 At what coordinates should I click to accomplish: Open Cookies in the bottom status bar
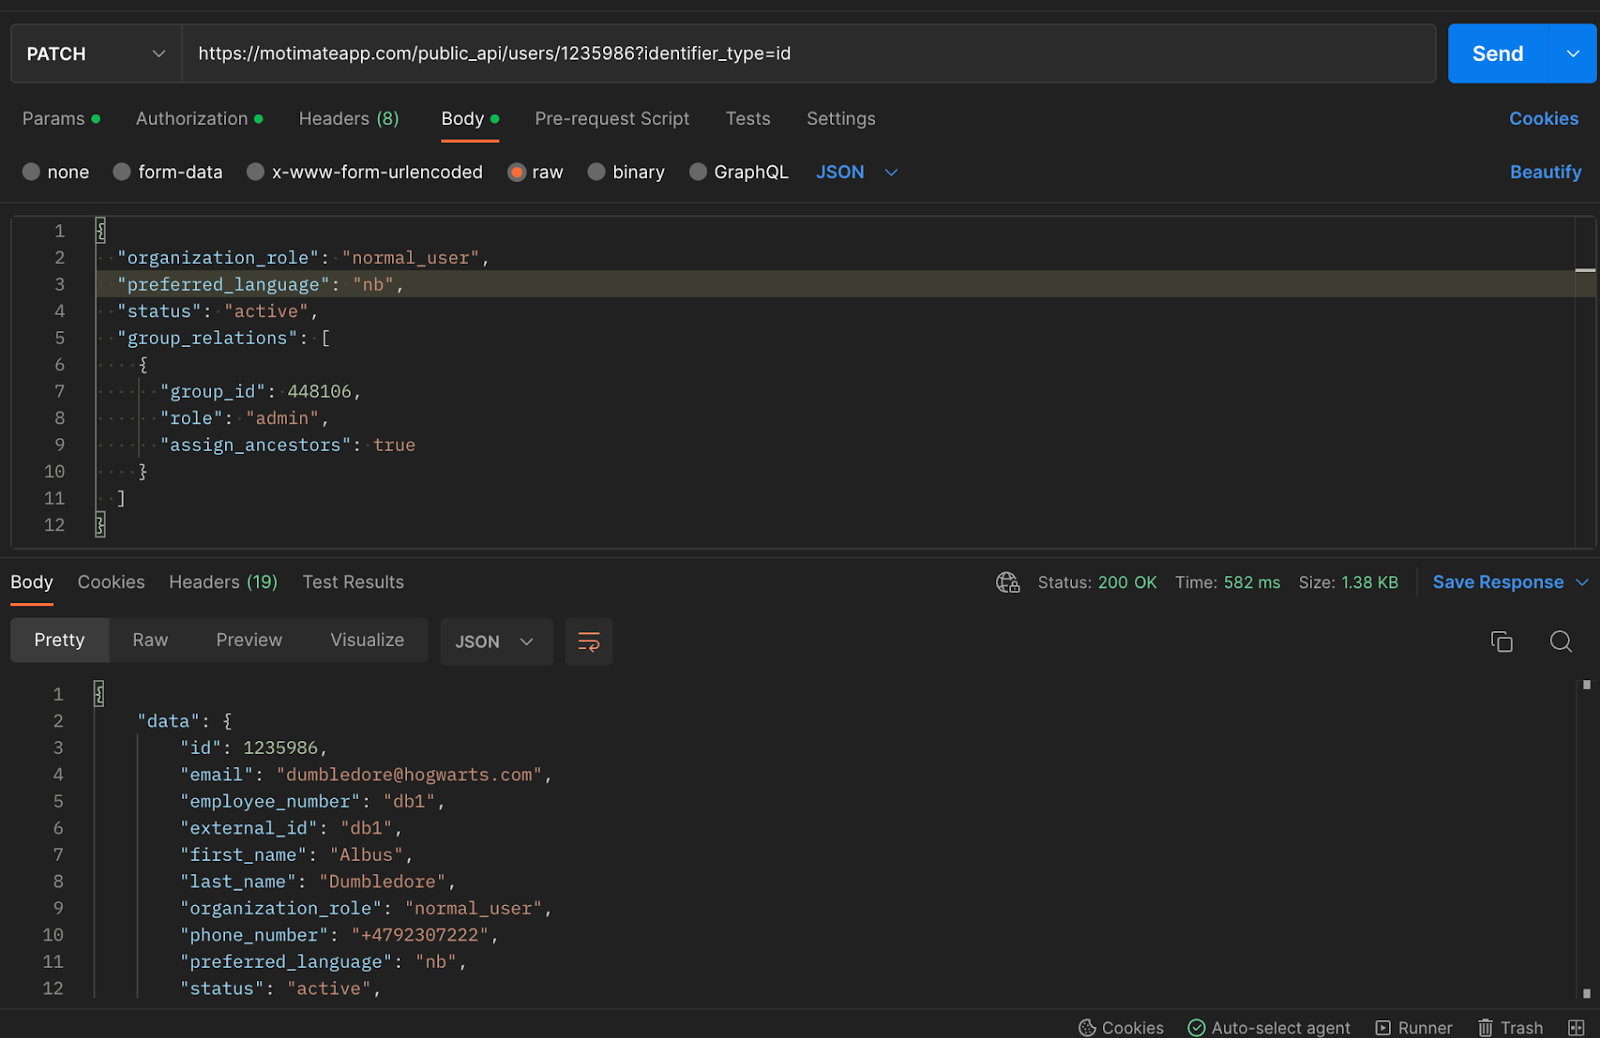(x=1120, y=1027)
